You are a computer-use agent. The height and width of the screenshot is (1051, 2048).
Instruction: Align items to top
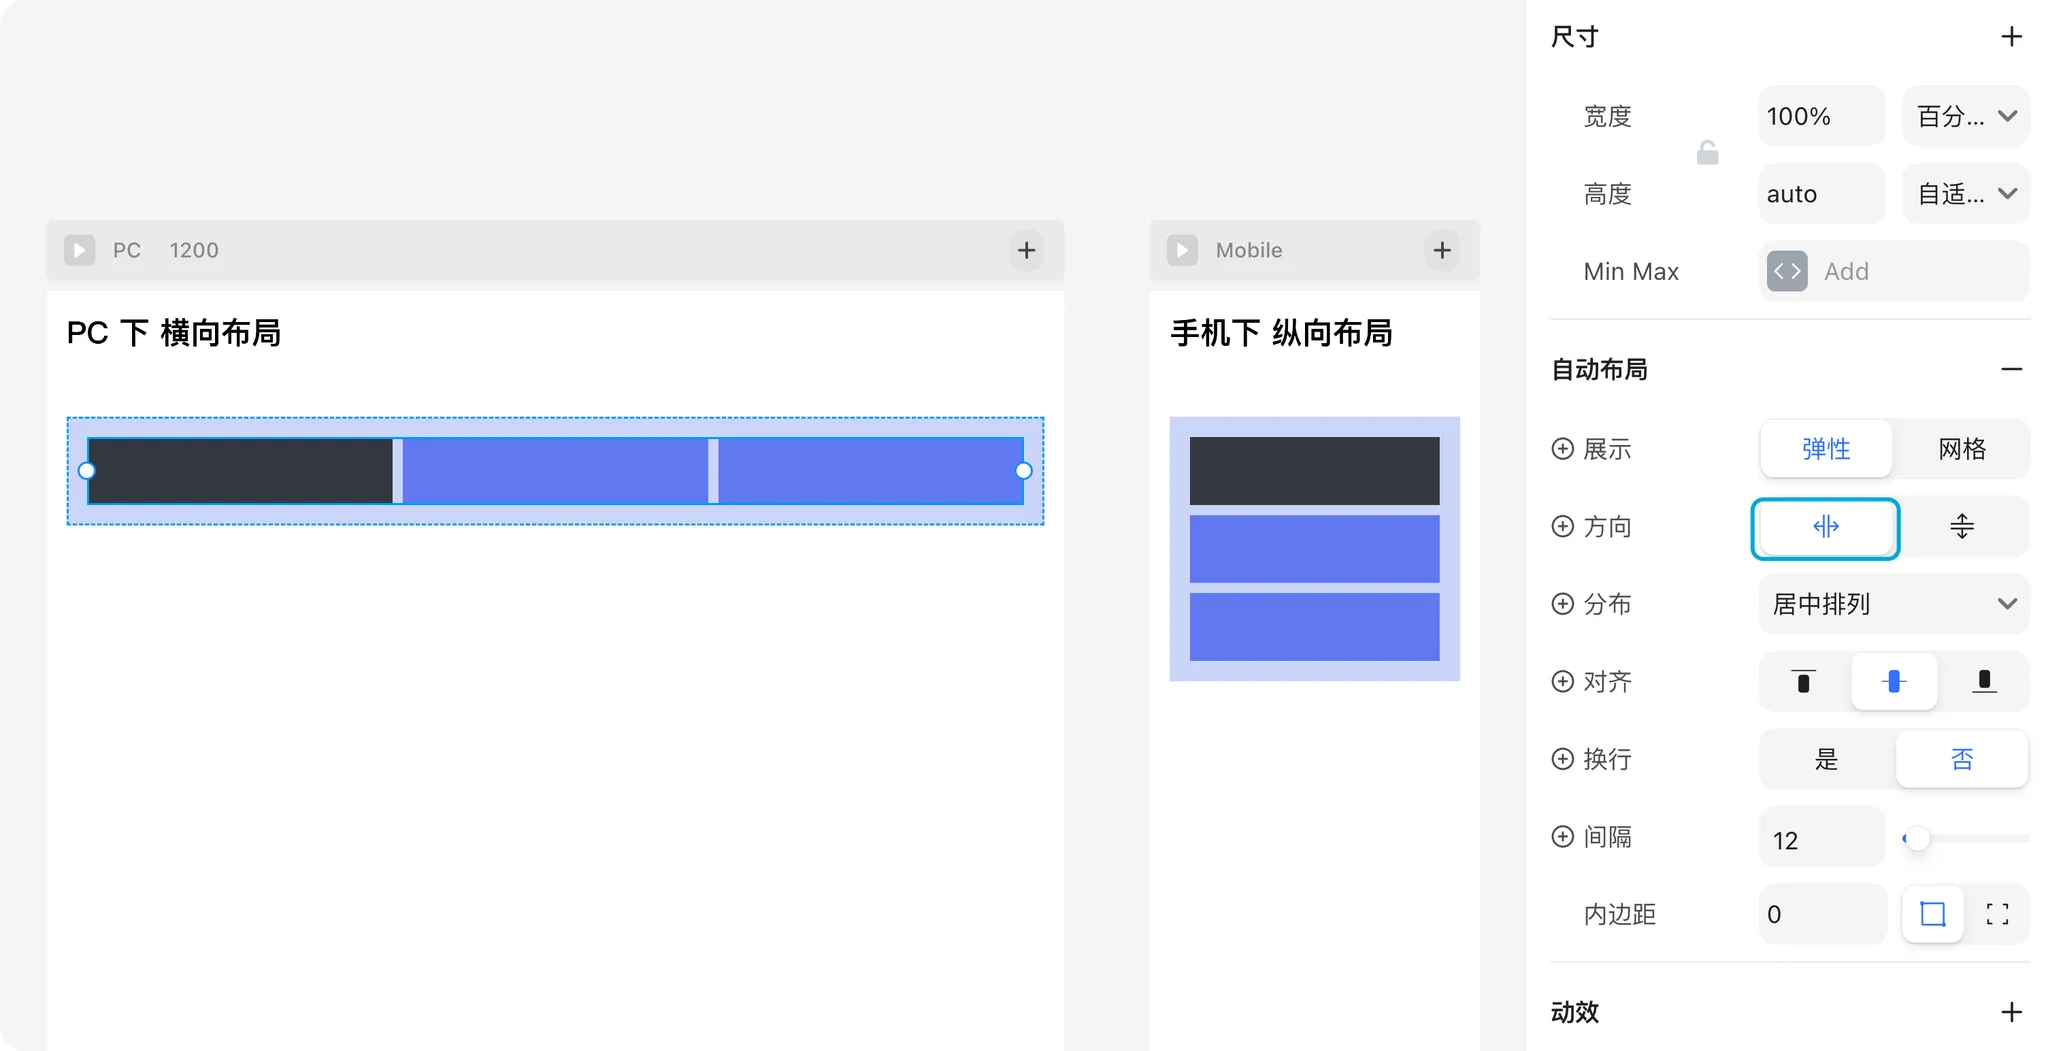1803,682
